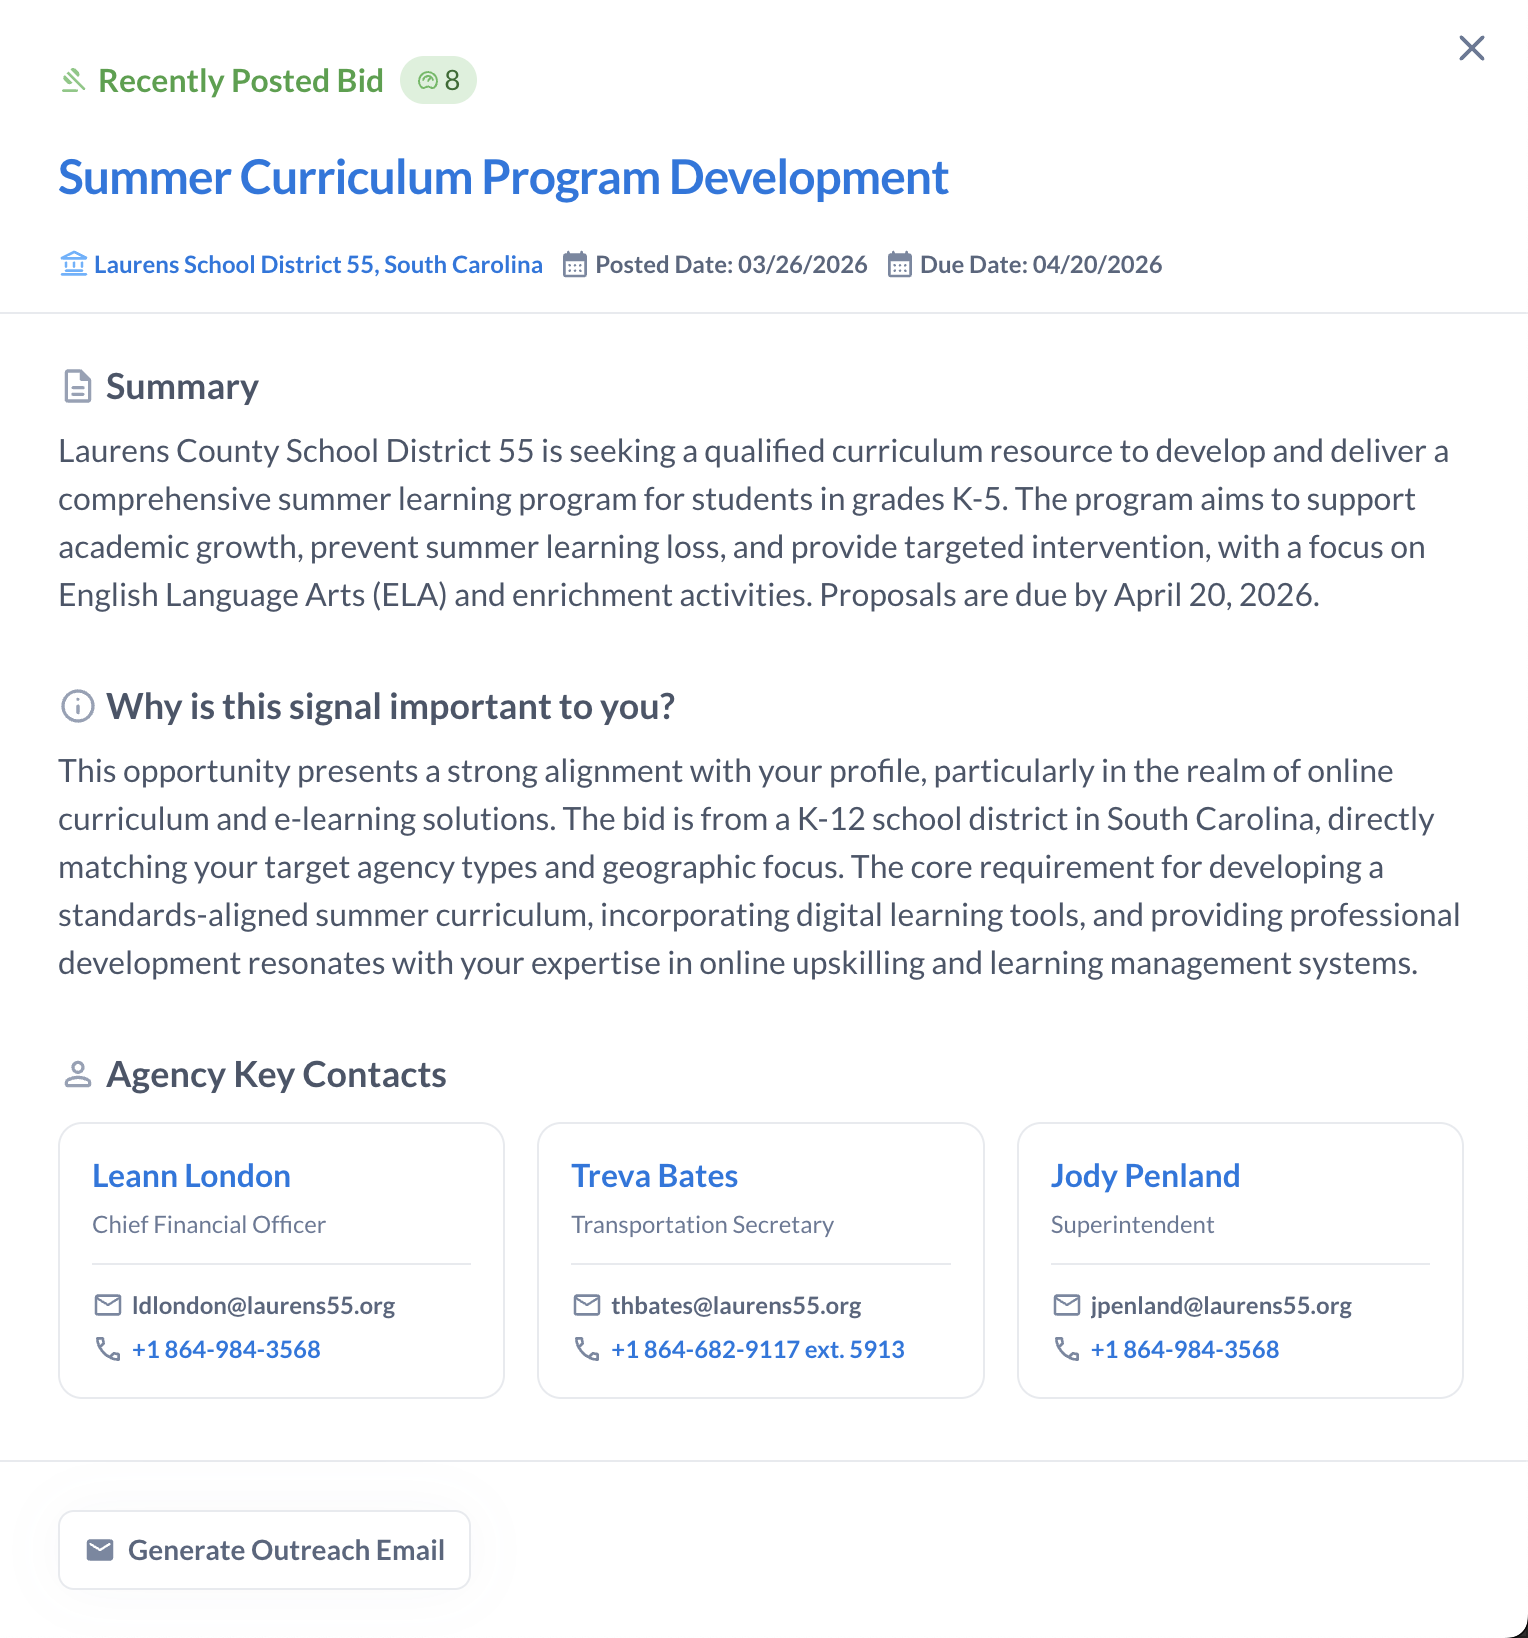Email Leann London at ldlondon@laurens55.org
This screenshot has width=1528, height=1638.
pos(263,1306)
